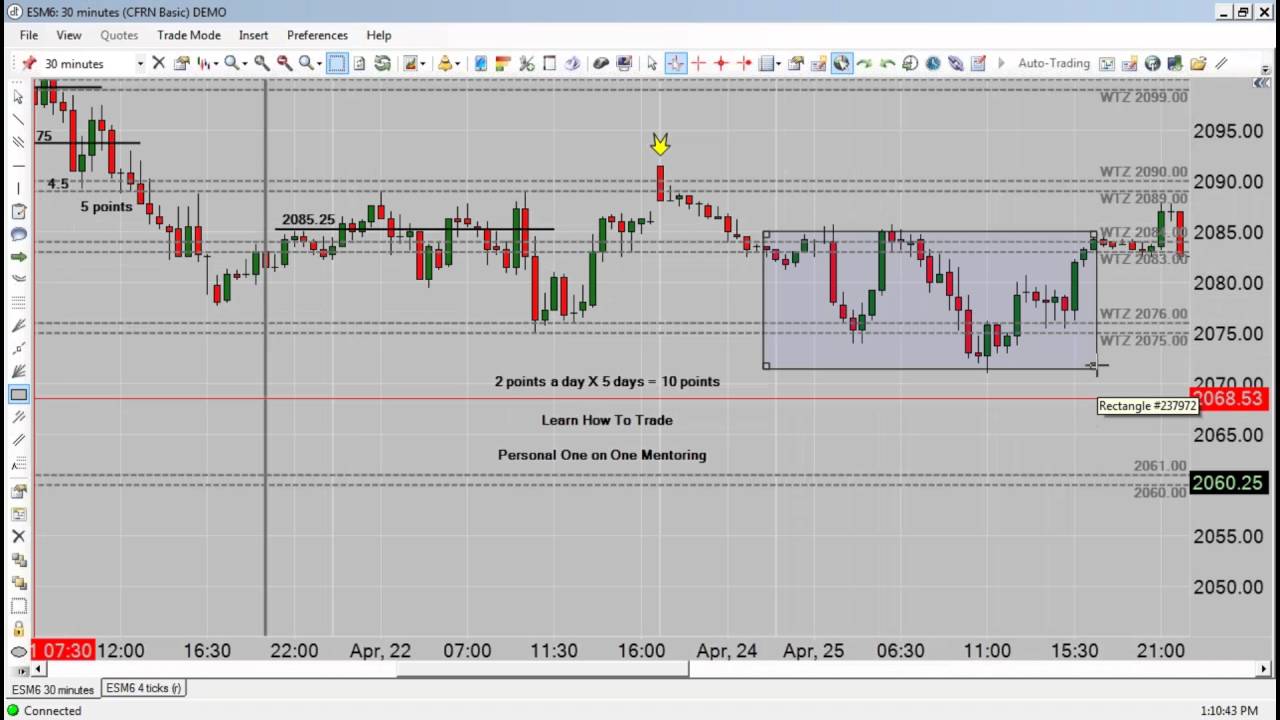Viewport: 1280px width, 720px height.
Task: Toggle the yellow padlock lock drawings icon
Action: (18, 629)
